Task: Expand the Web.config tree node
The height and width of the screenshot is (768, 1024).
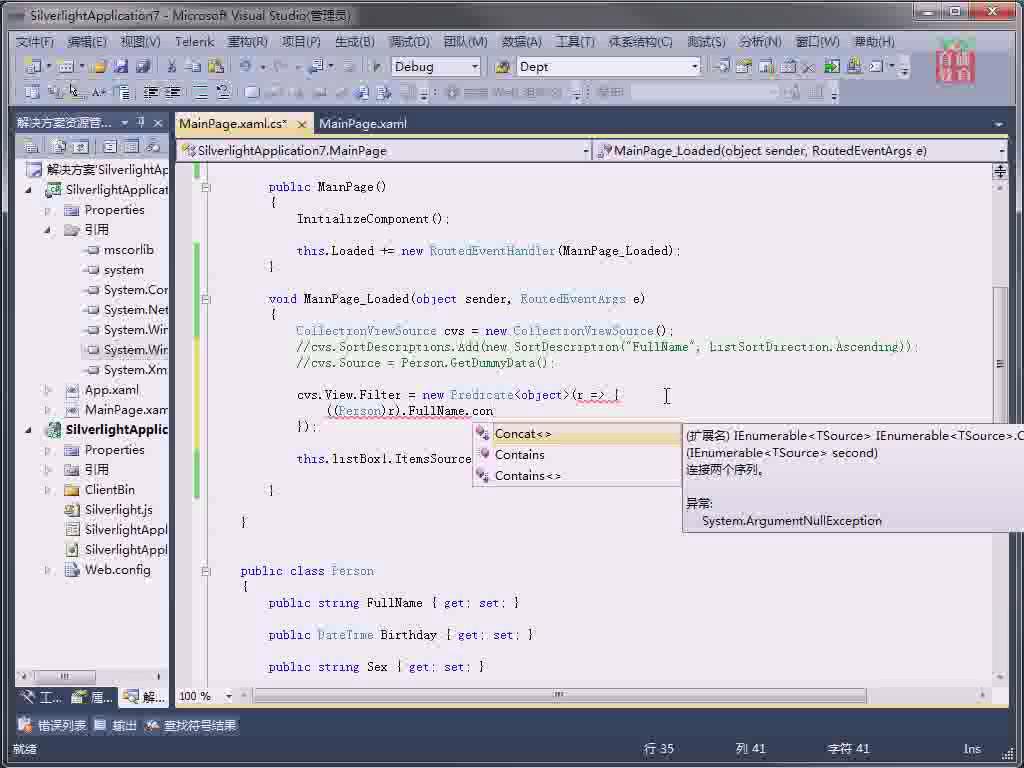Action: [x=47, y=570]
